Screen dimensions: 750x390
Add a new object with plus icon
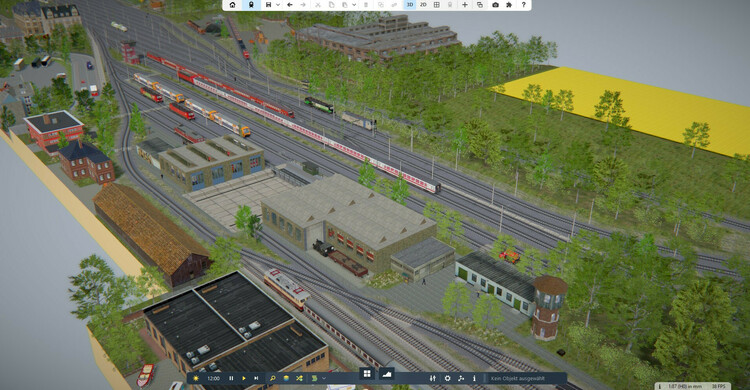click(x=465, y=5)
